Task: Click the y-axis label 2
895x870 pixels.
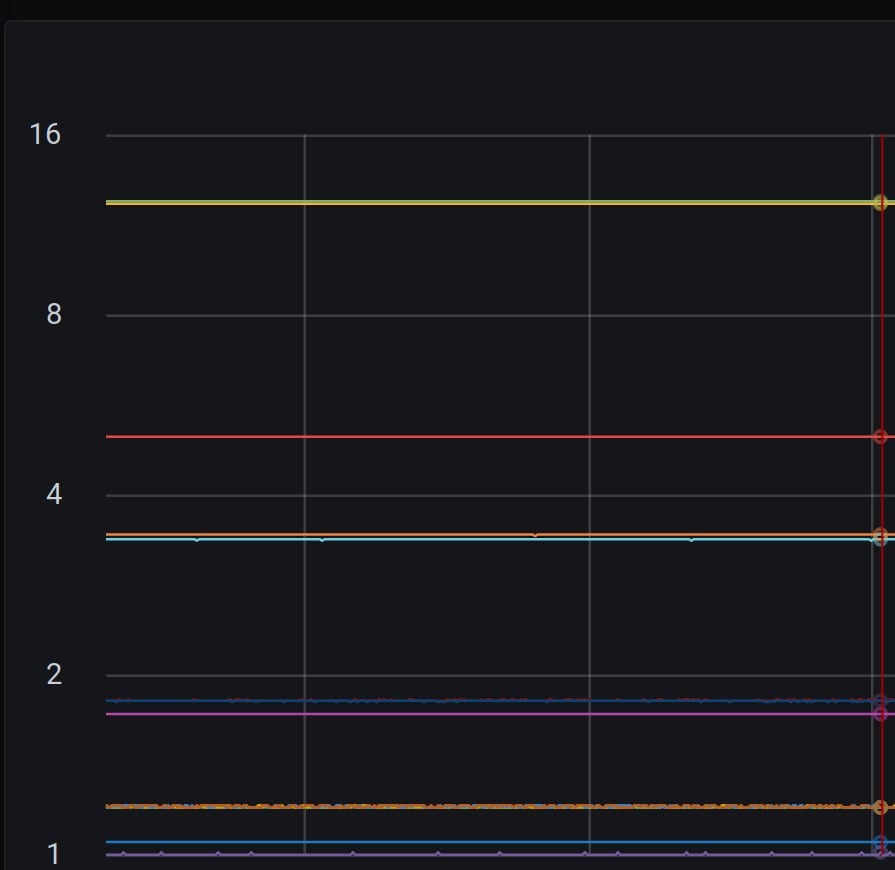Action: (54, 675)
